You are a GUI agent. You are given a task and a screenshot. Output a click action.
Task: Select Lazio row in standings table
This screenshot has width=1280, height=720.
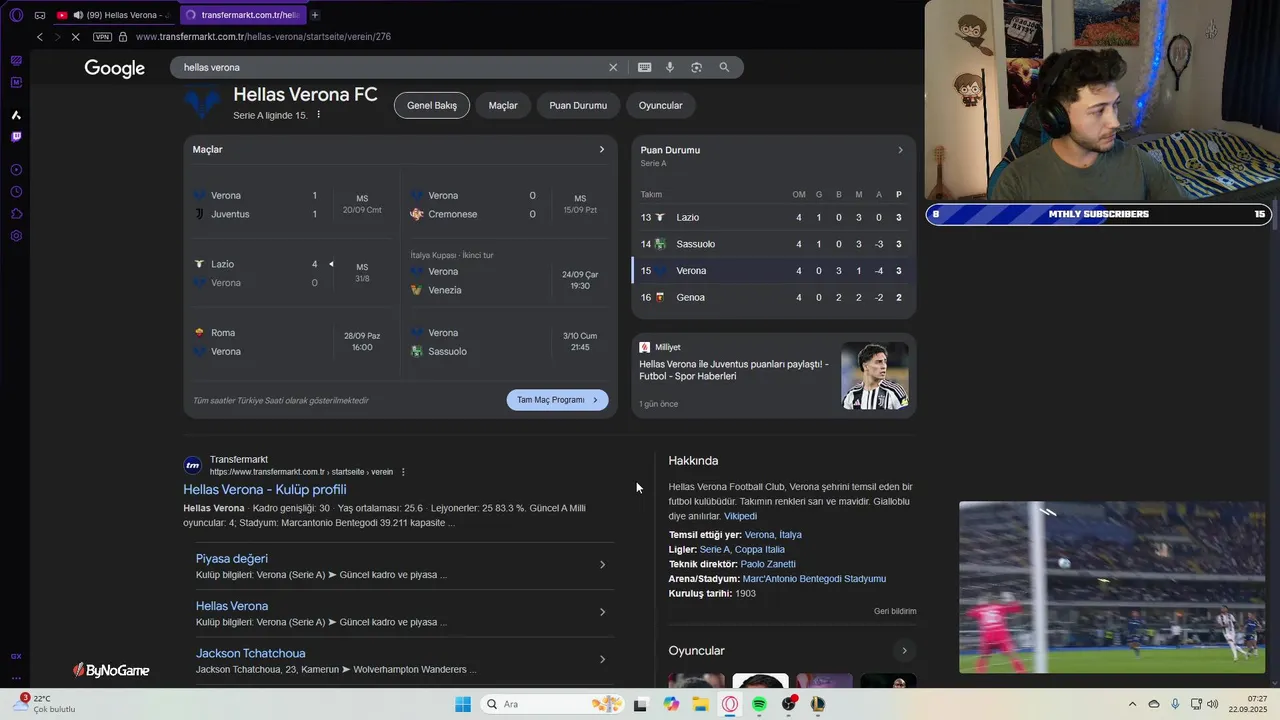coord(773,217)
